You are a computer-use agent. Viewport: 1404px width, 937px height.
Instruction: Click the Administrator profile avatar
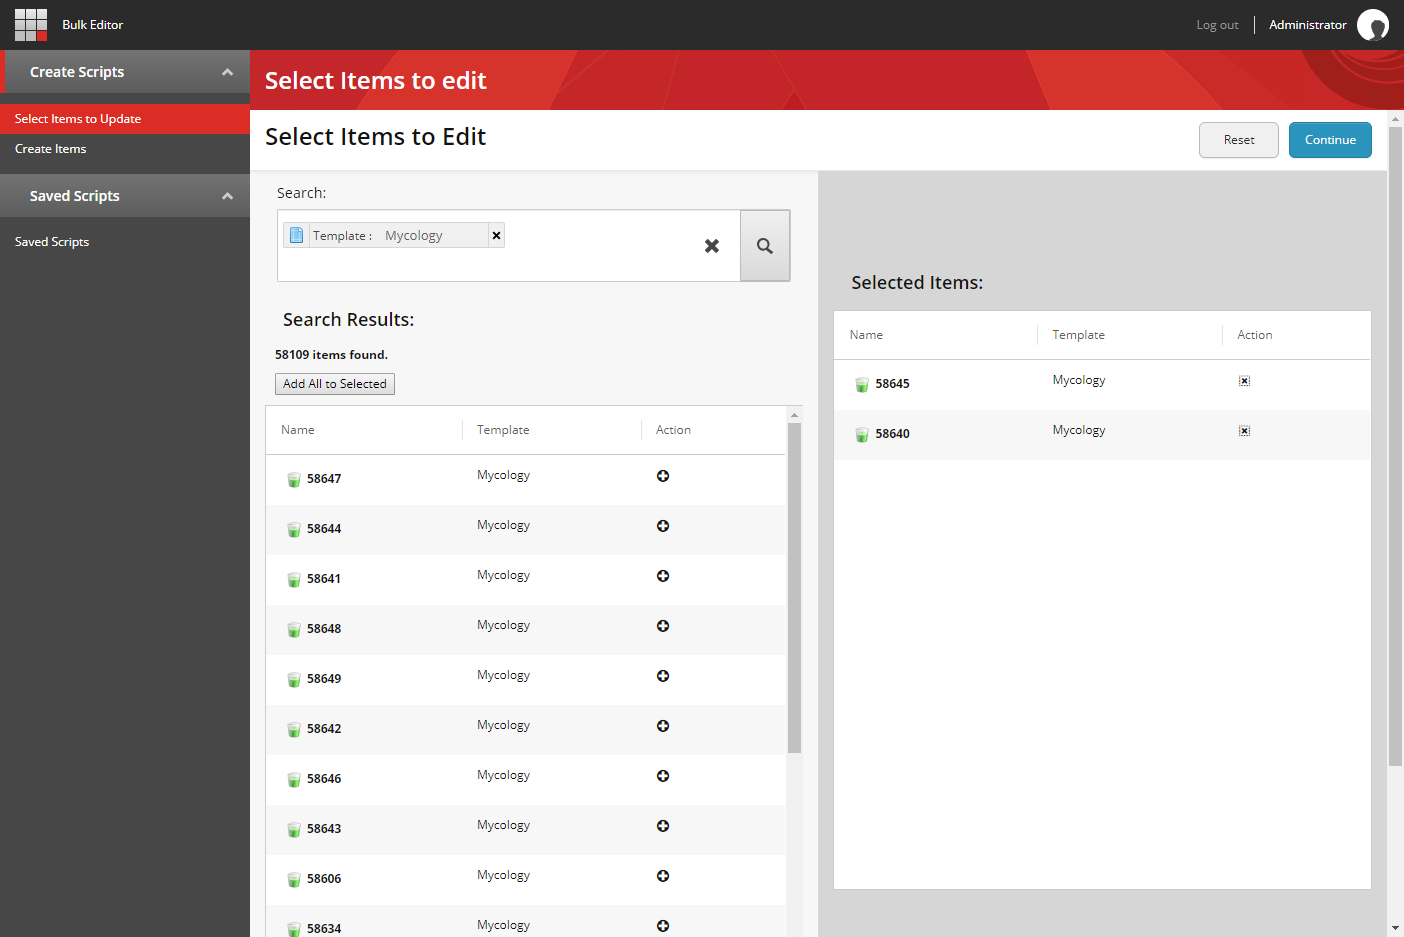pyautogui.click(x=1372, y=25)
